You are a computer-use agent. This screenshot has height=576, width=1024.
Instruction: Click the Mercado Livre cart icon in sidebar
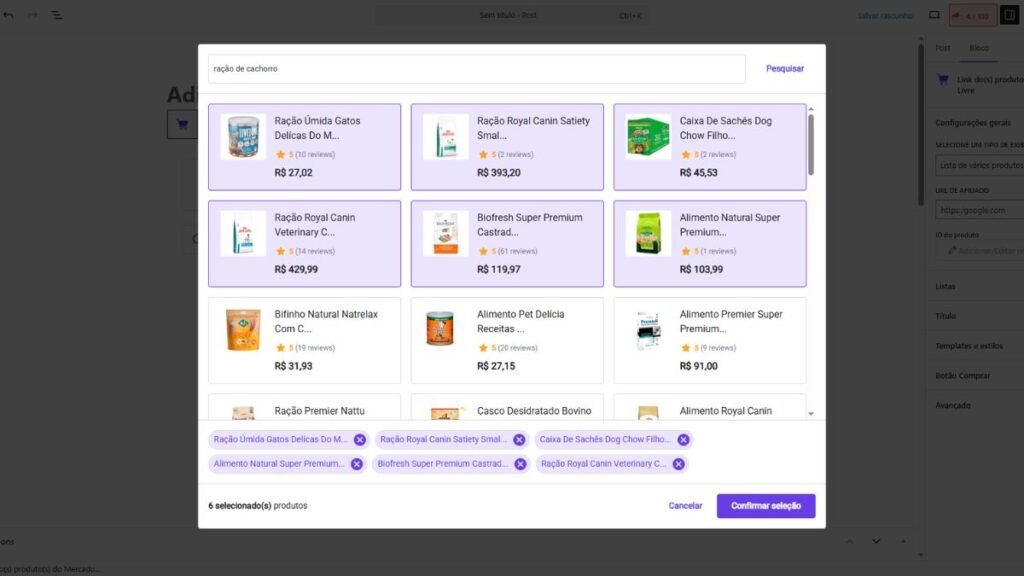click(x=941, y=80)
